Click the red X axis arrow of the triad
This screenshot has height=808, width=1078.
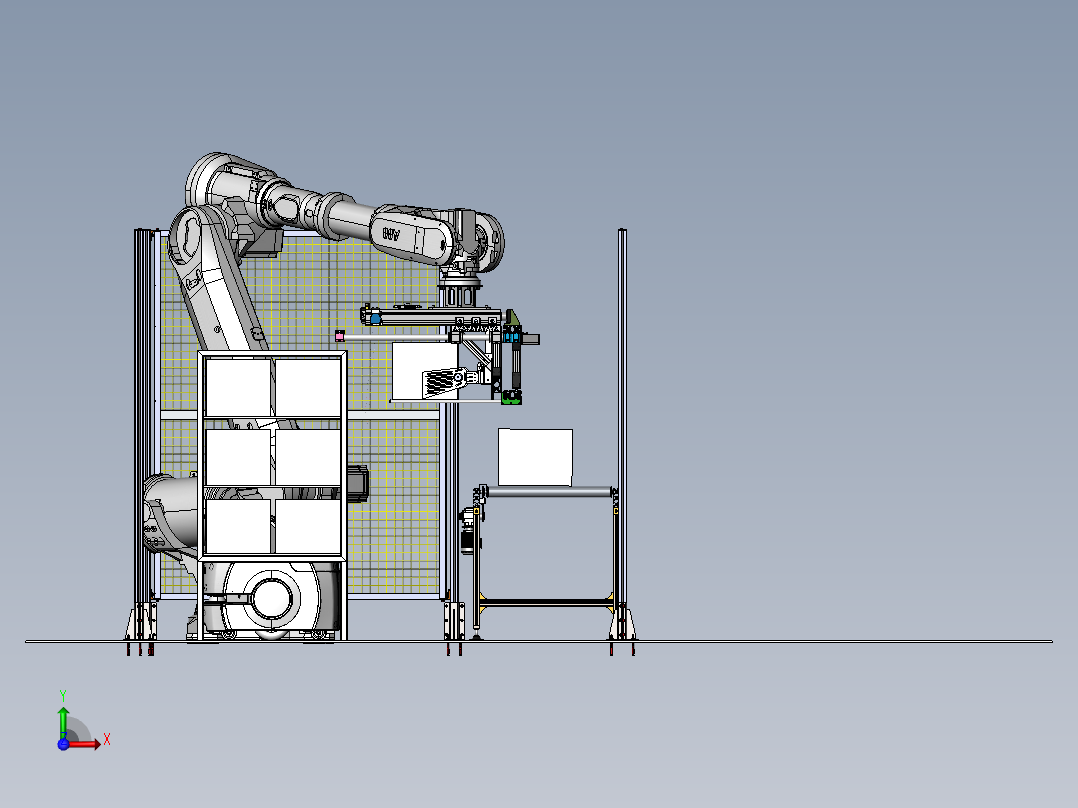[x=85, y=743]
